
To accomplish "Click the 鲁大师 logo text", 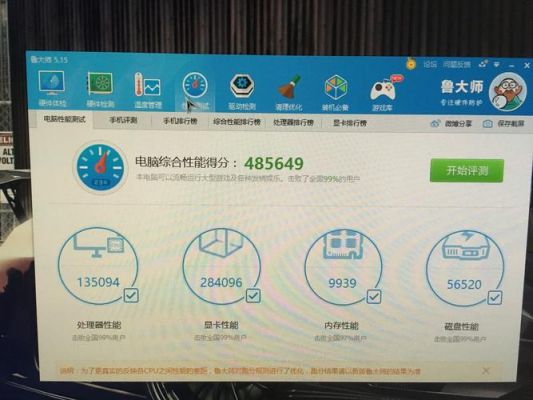I will coord(462,87).
